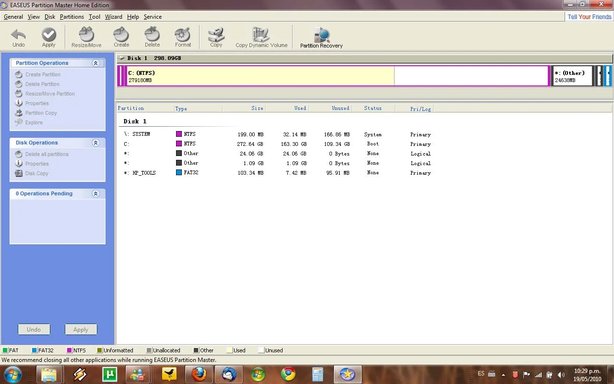Viewport: 614px width, 384px height.
Task: Open Properties under Partition Operations
Action: tap(32, 103)
